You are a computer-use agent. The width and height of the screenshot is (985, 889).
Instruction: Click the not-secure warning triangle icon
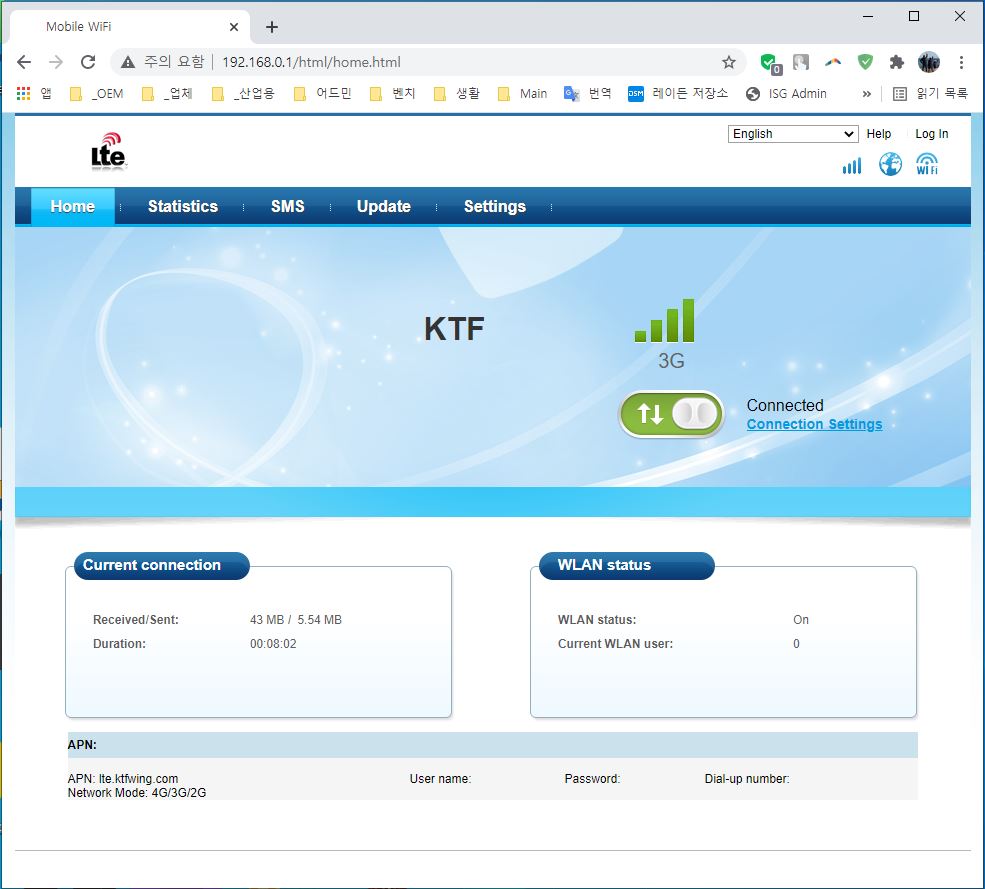coord(128,62)
